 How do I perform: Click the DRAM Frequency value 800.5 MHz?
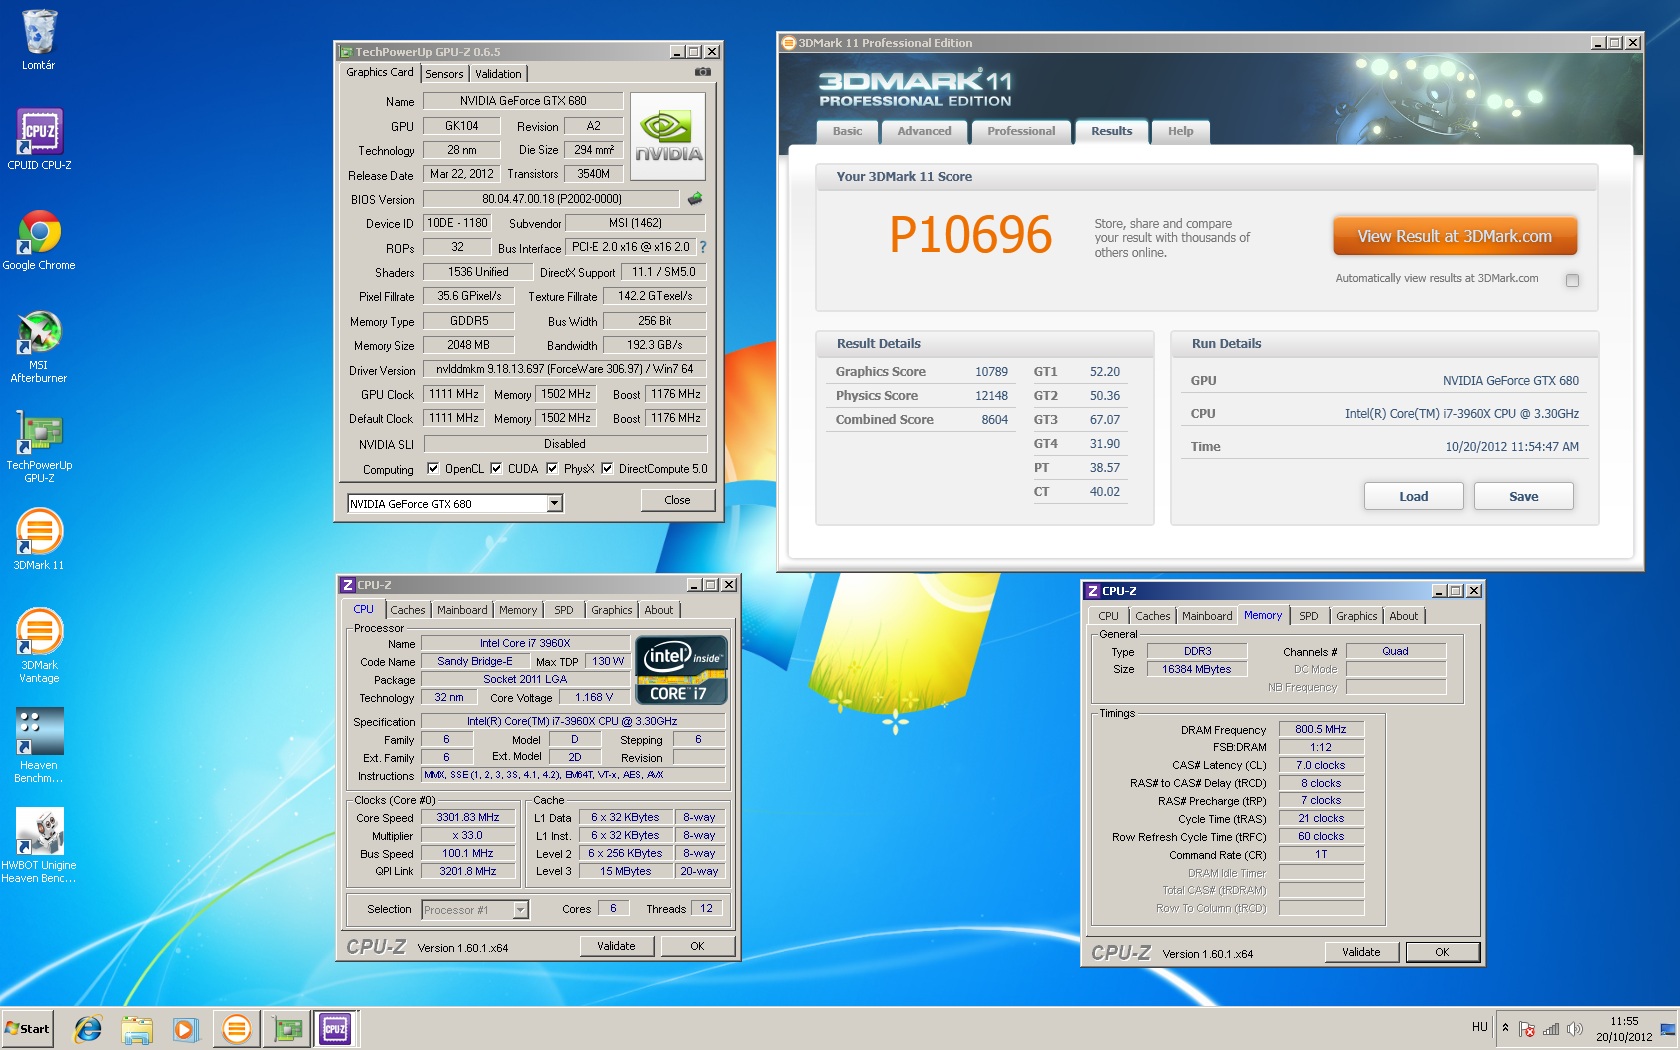(1321, 729)
